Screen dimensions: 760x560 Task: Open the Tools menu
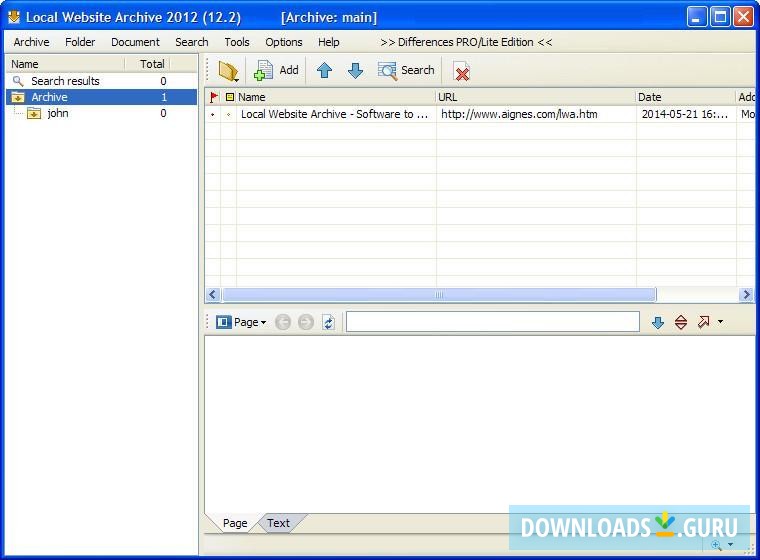[237, 42]
